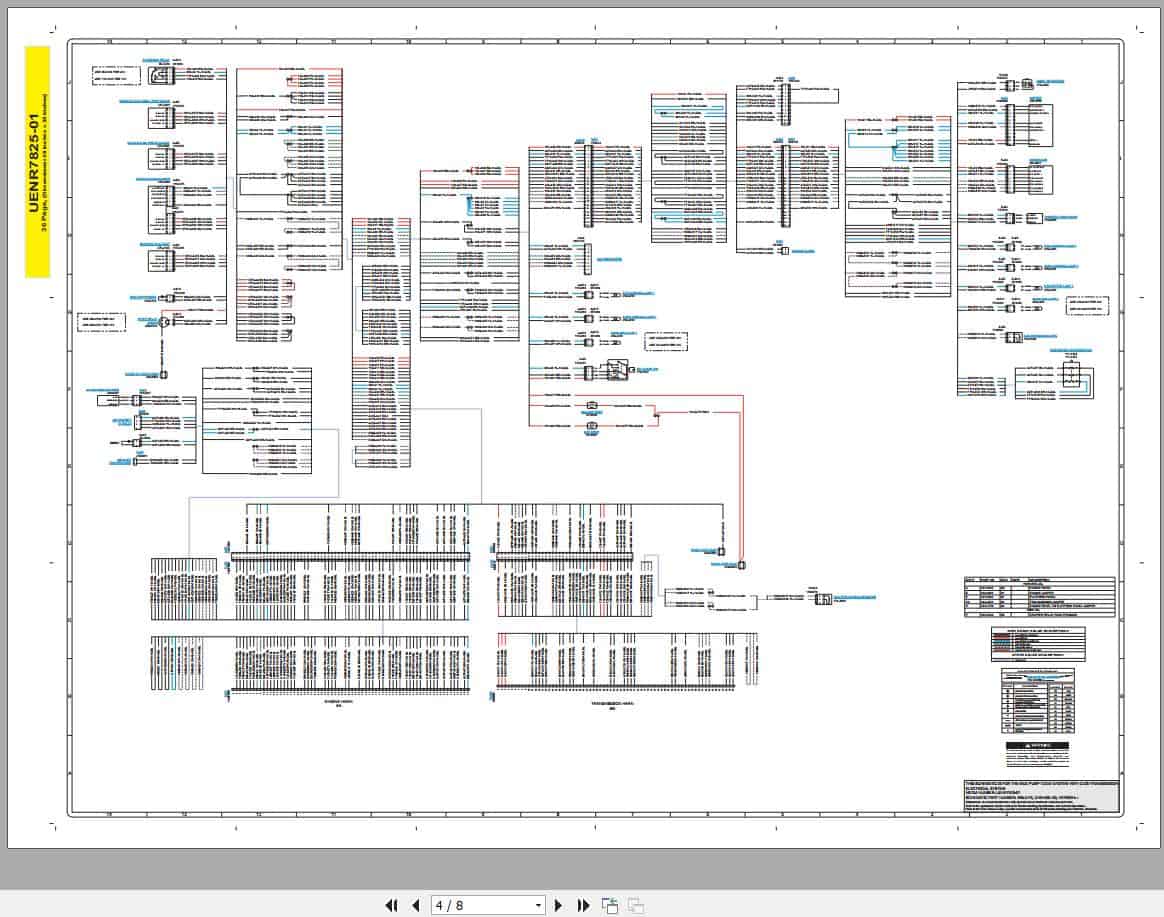1164x917 pixels.
Task: Go to the next page
Action: tap(558, 905)
